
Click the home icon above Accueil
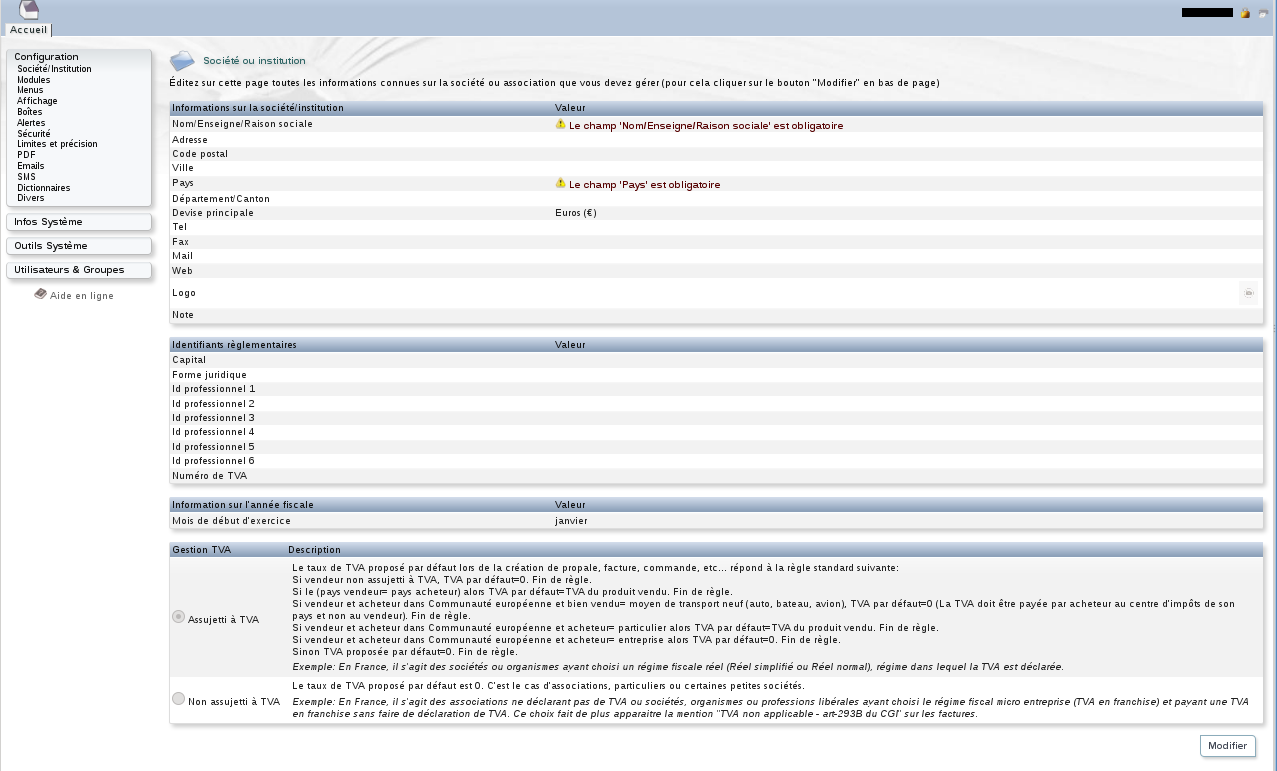pyautogui.click(x=29, y=10)
